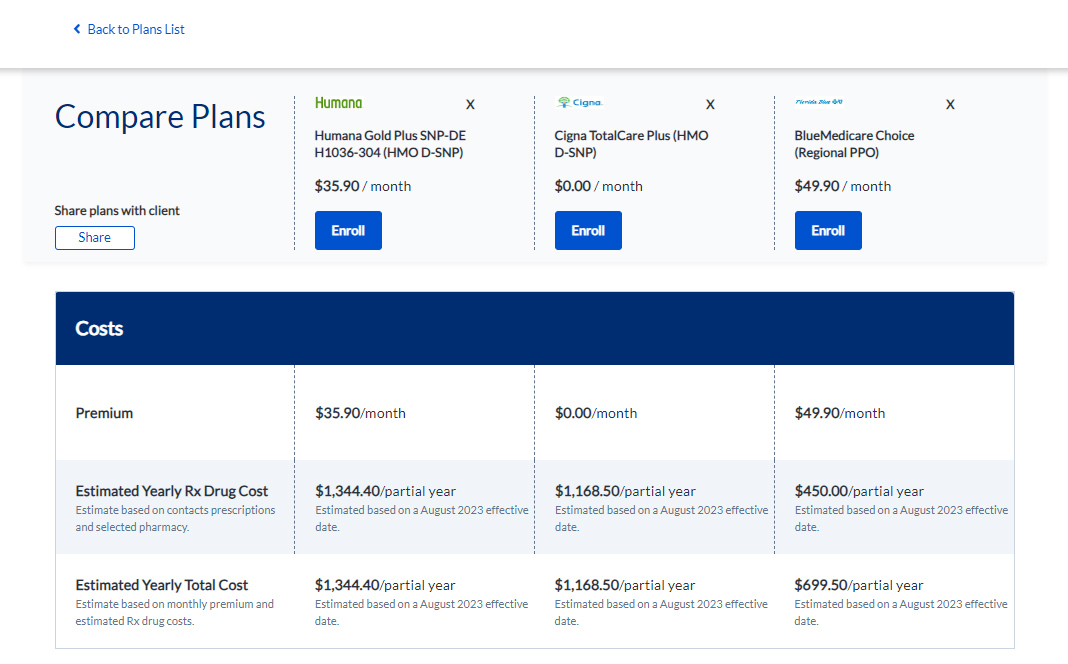The width and height of the screenshot is (1068, 664).
Task: Click Estimated Yearly Rx Drug Cost label
Action: (172, 491)
